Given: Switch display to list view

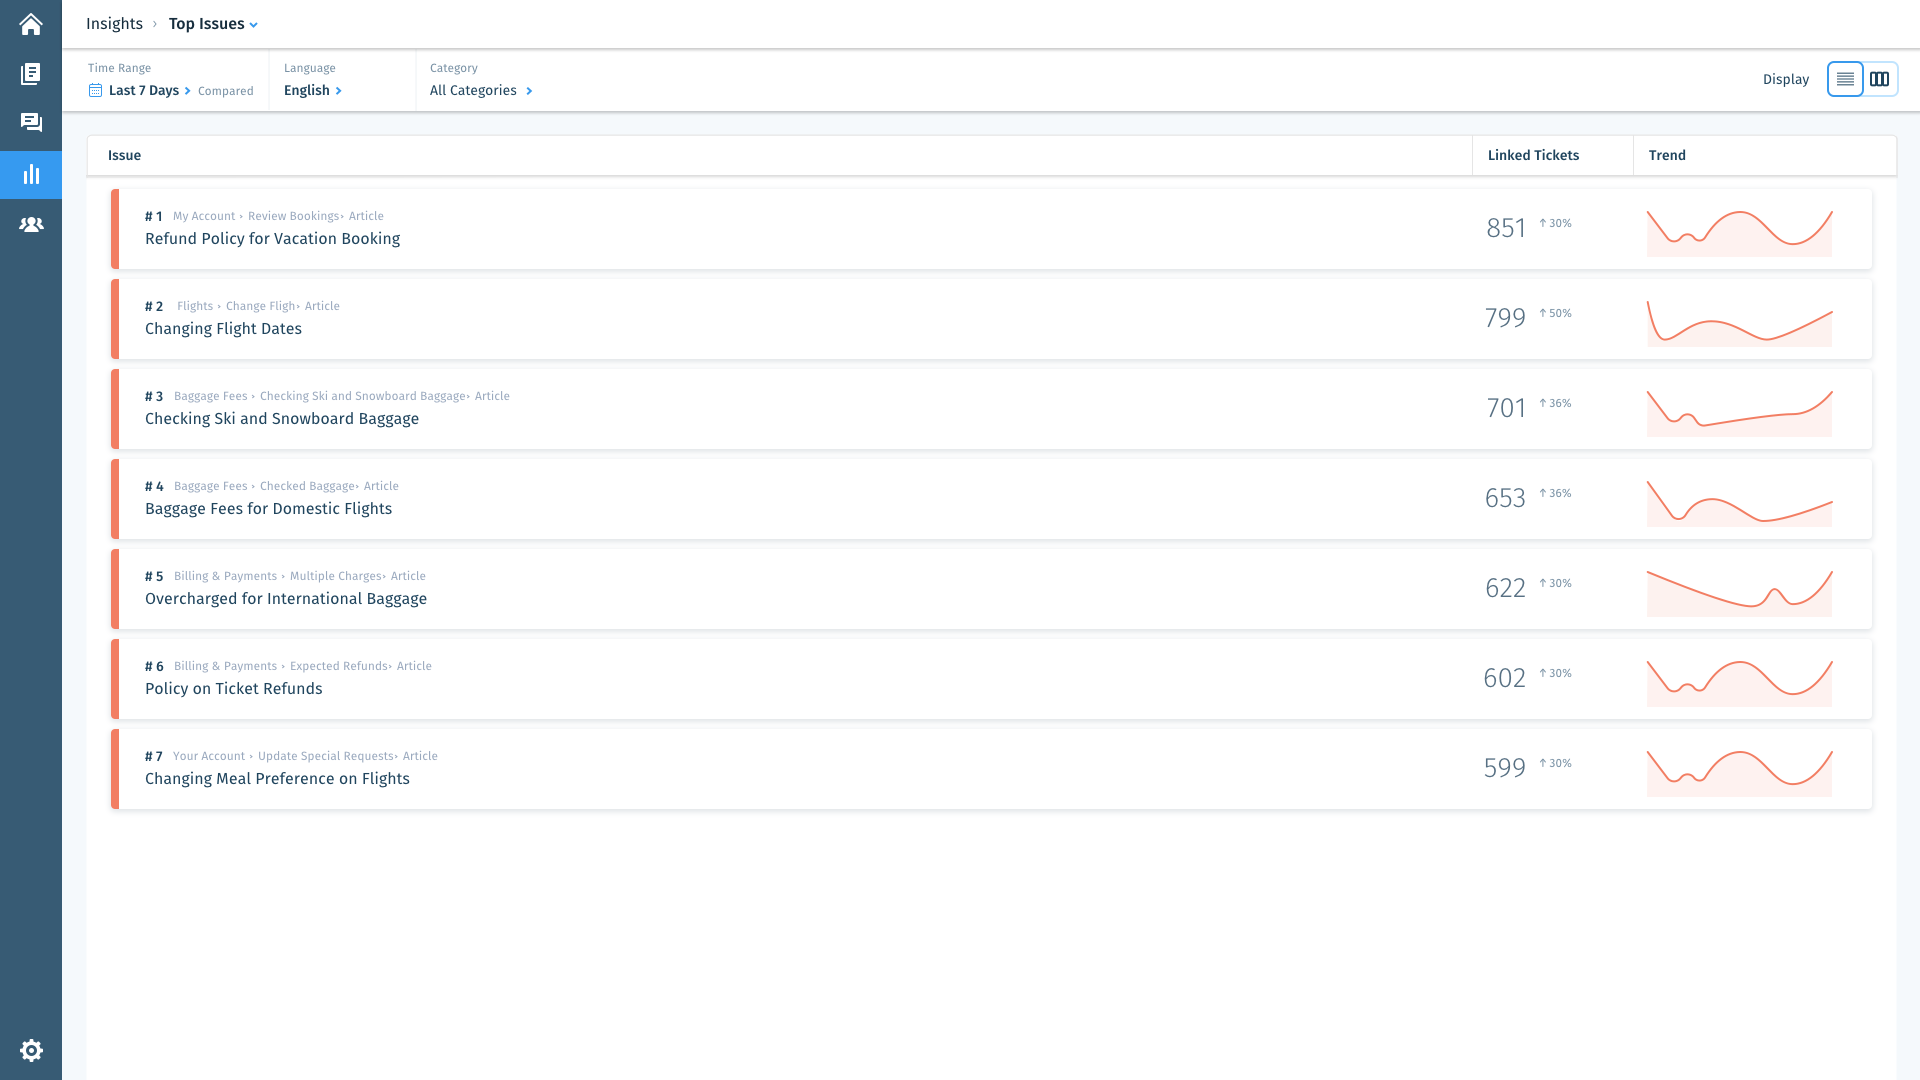Looking at the screenshot, I should (x=1845, y=79).
